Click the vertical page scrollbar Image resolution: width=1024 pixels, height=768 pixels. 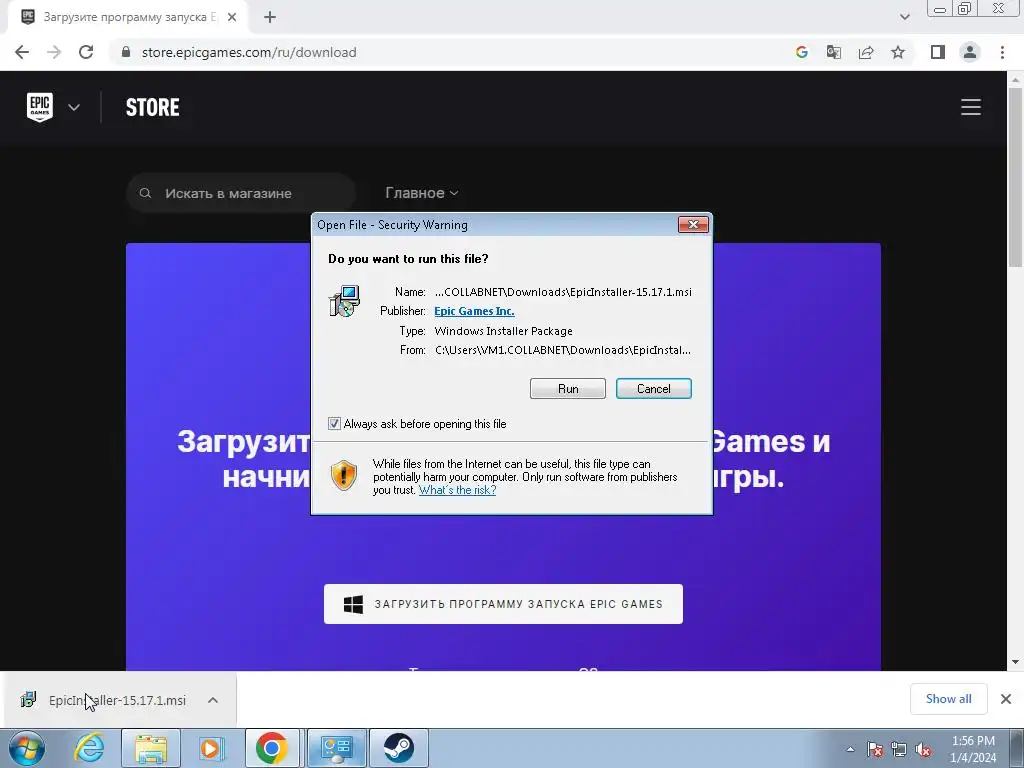click(x=1016, y=176)
